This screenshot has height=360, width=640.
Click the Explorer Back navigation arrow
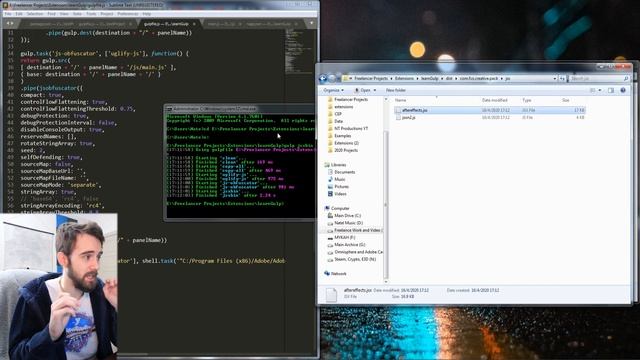(323, 78)
